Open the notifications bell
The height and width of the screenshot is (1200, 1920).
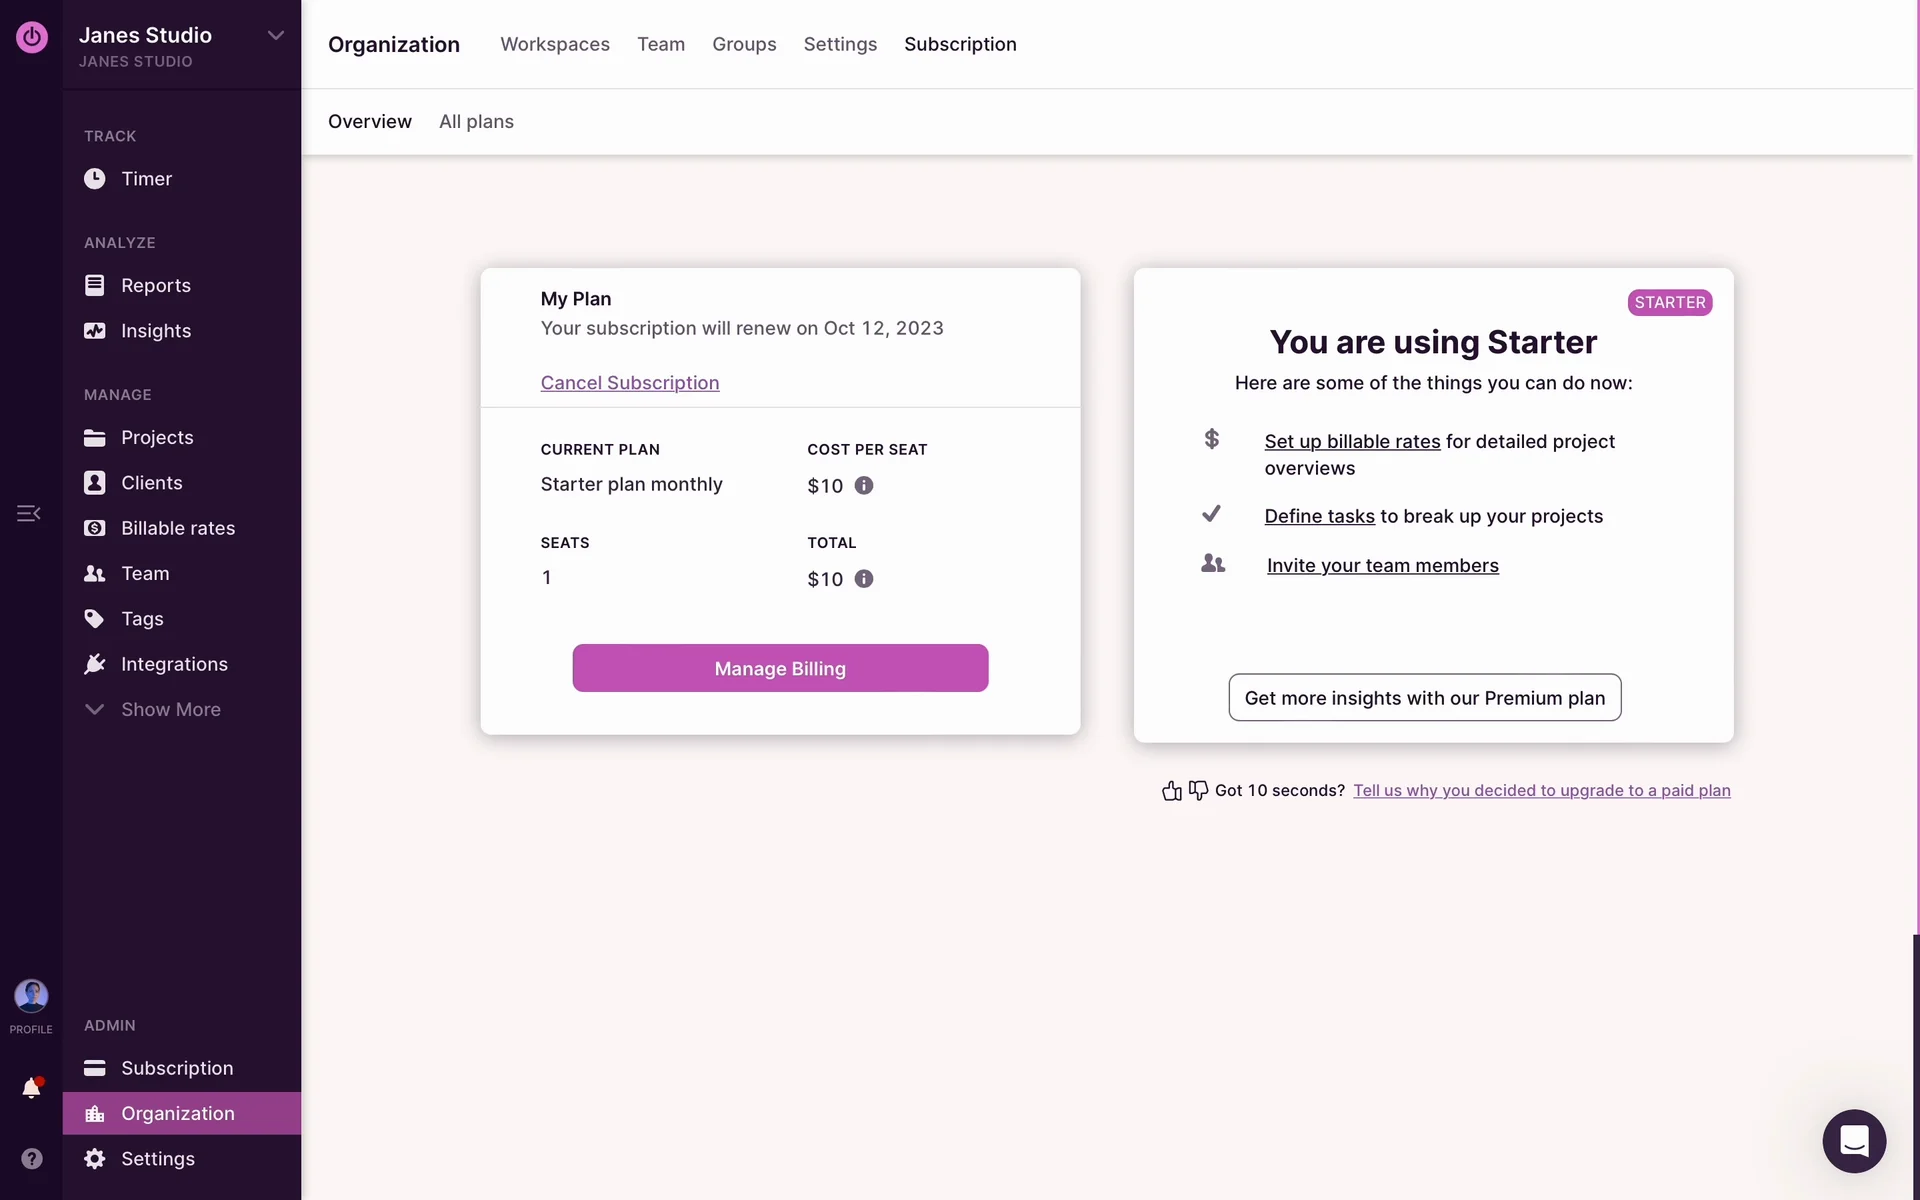click(x=31, y=1088)
